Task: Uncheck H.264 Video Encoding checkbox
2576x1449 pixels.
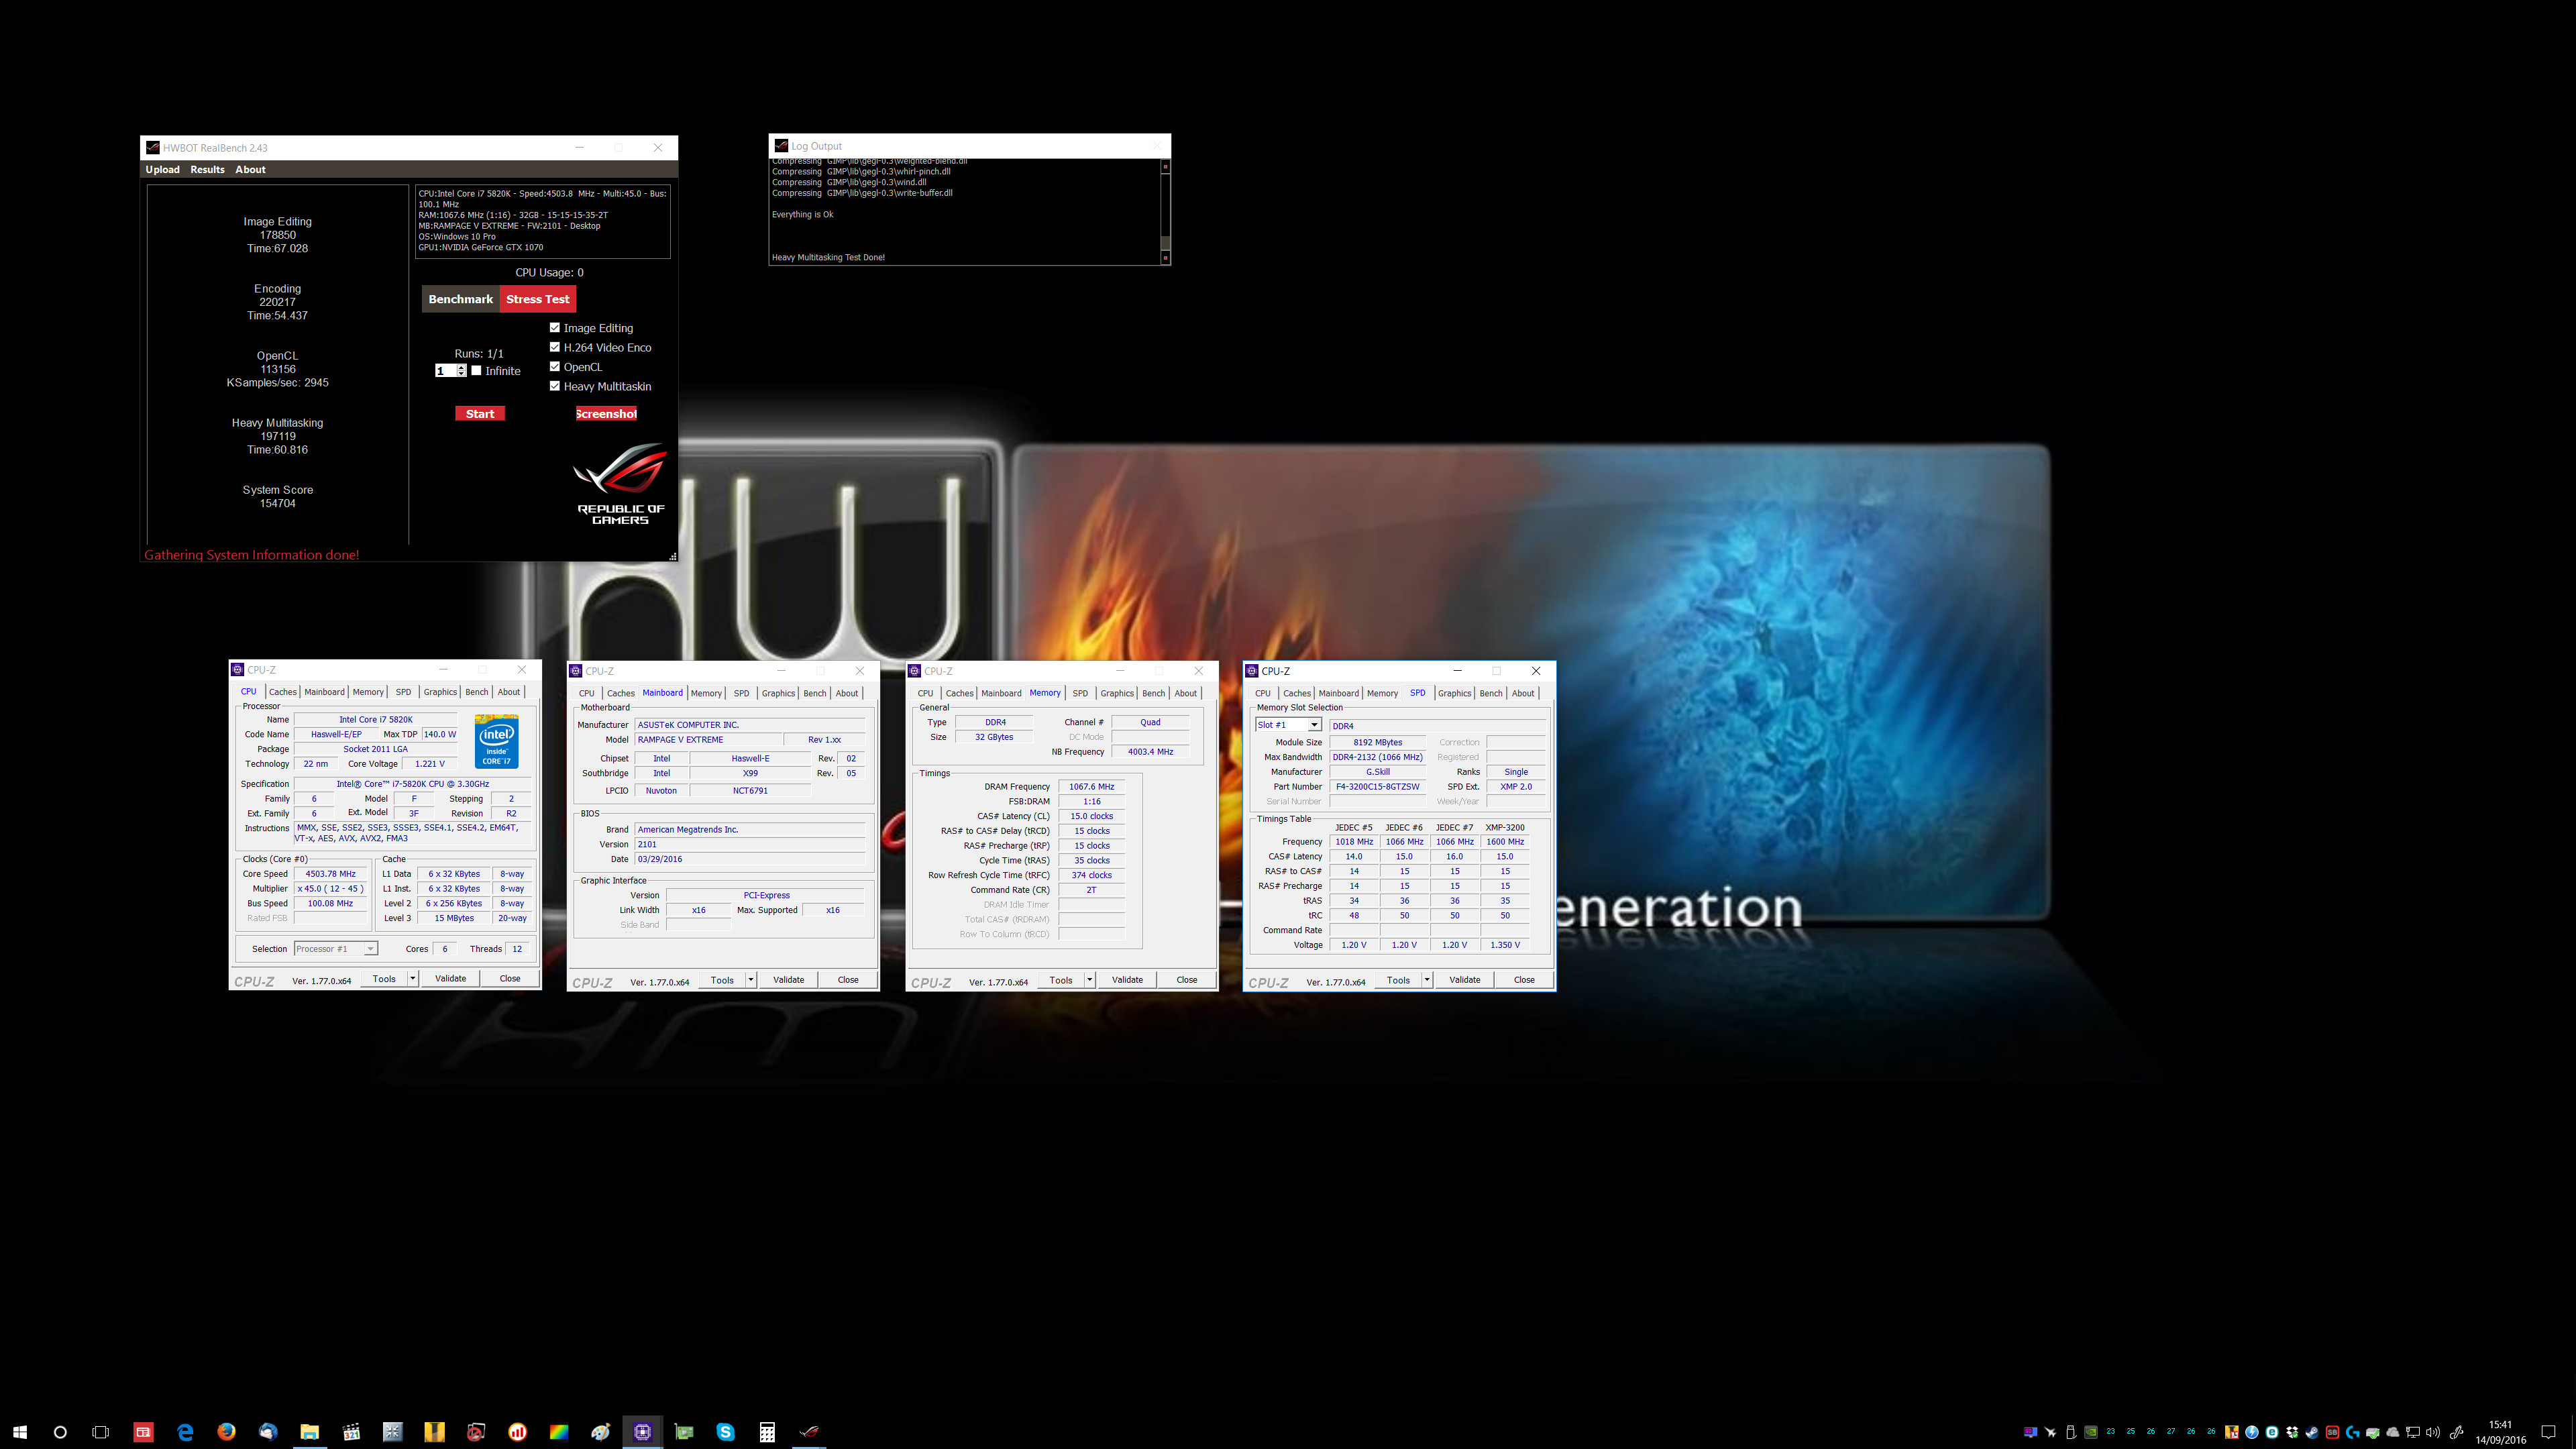Action: click(x=554, y=347)
